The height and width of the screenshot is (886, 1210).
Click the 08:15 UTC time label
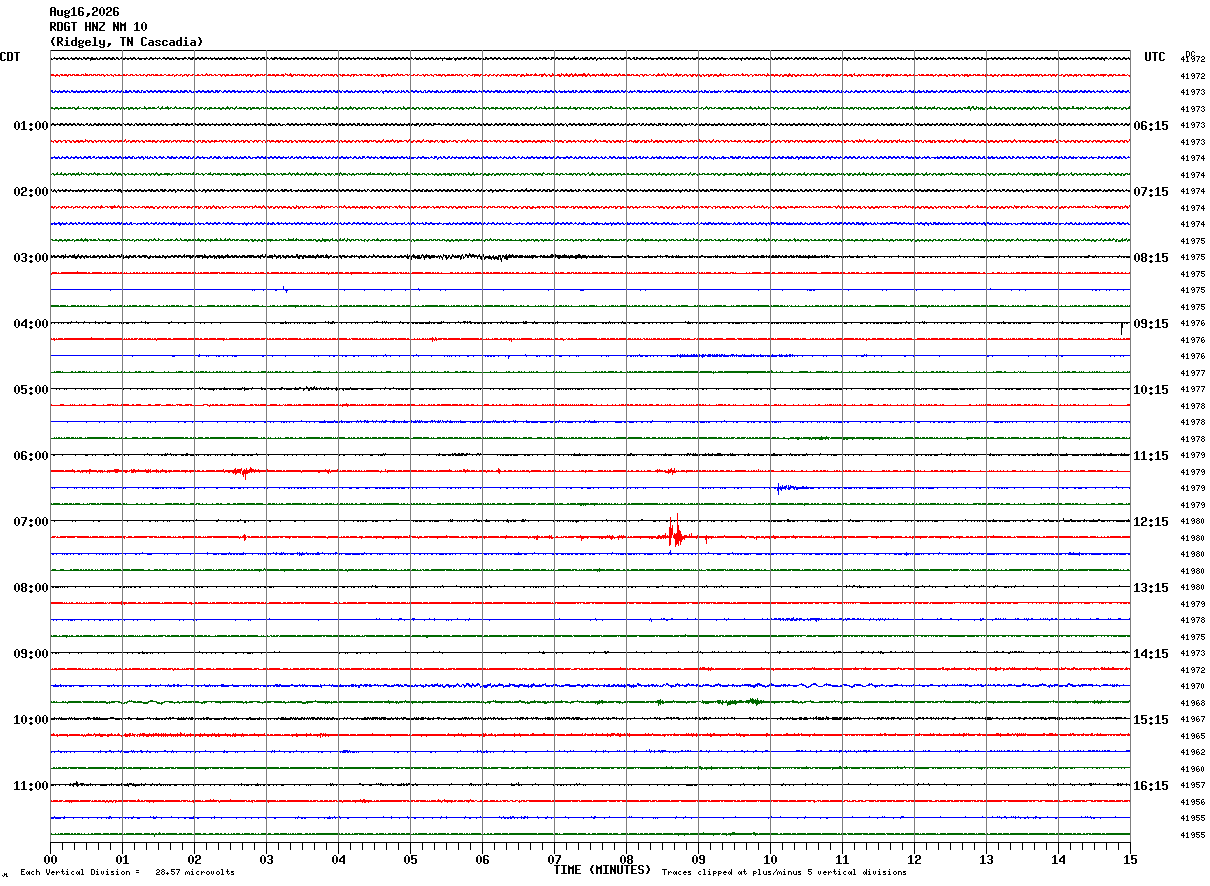(x=1150, y=258)
